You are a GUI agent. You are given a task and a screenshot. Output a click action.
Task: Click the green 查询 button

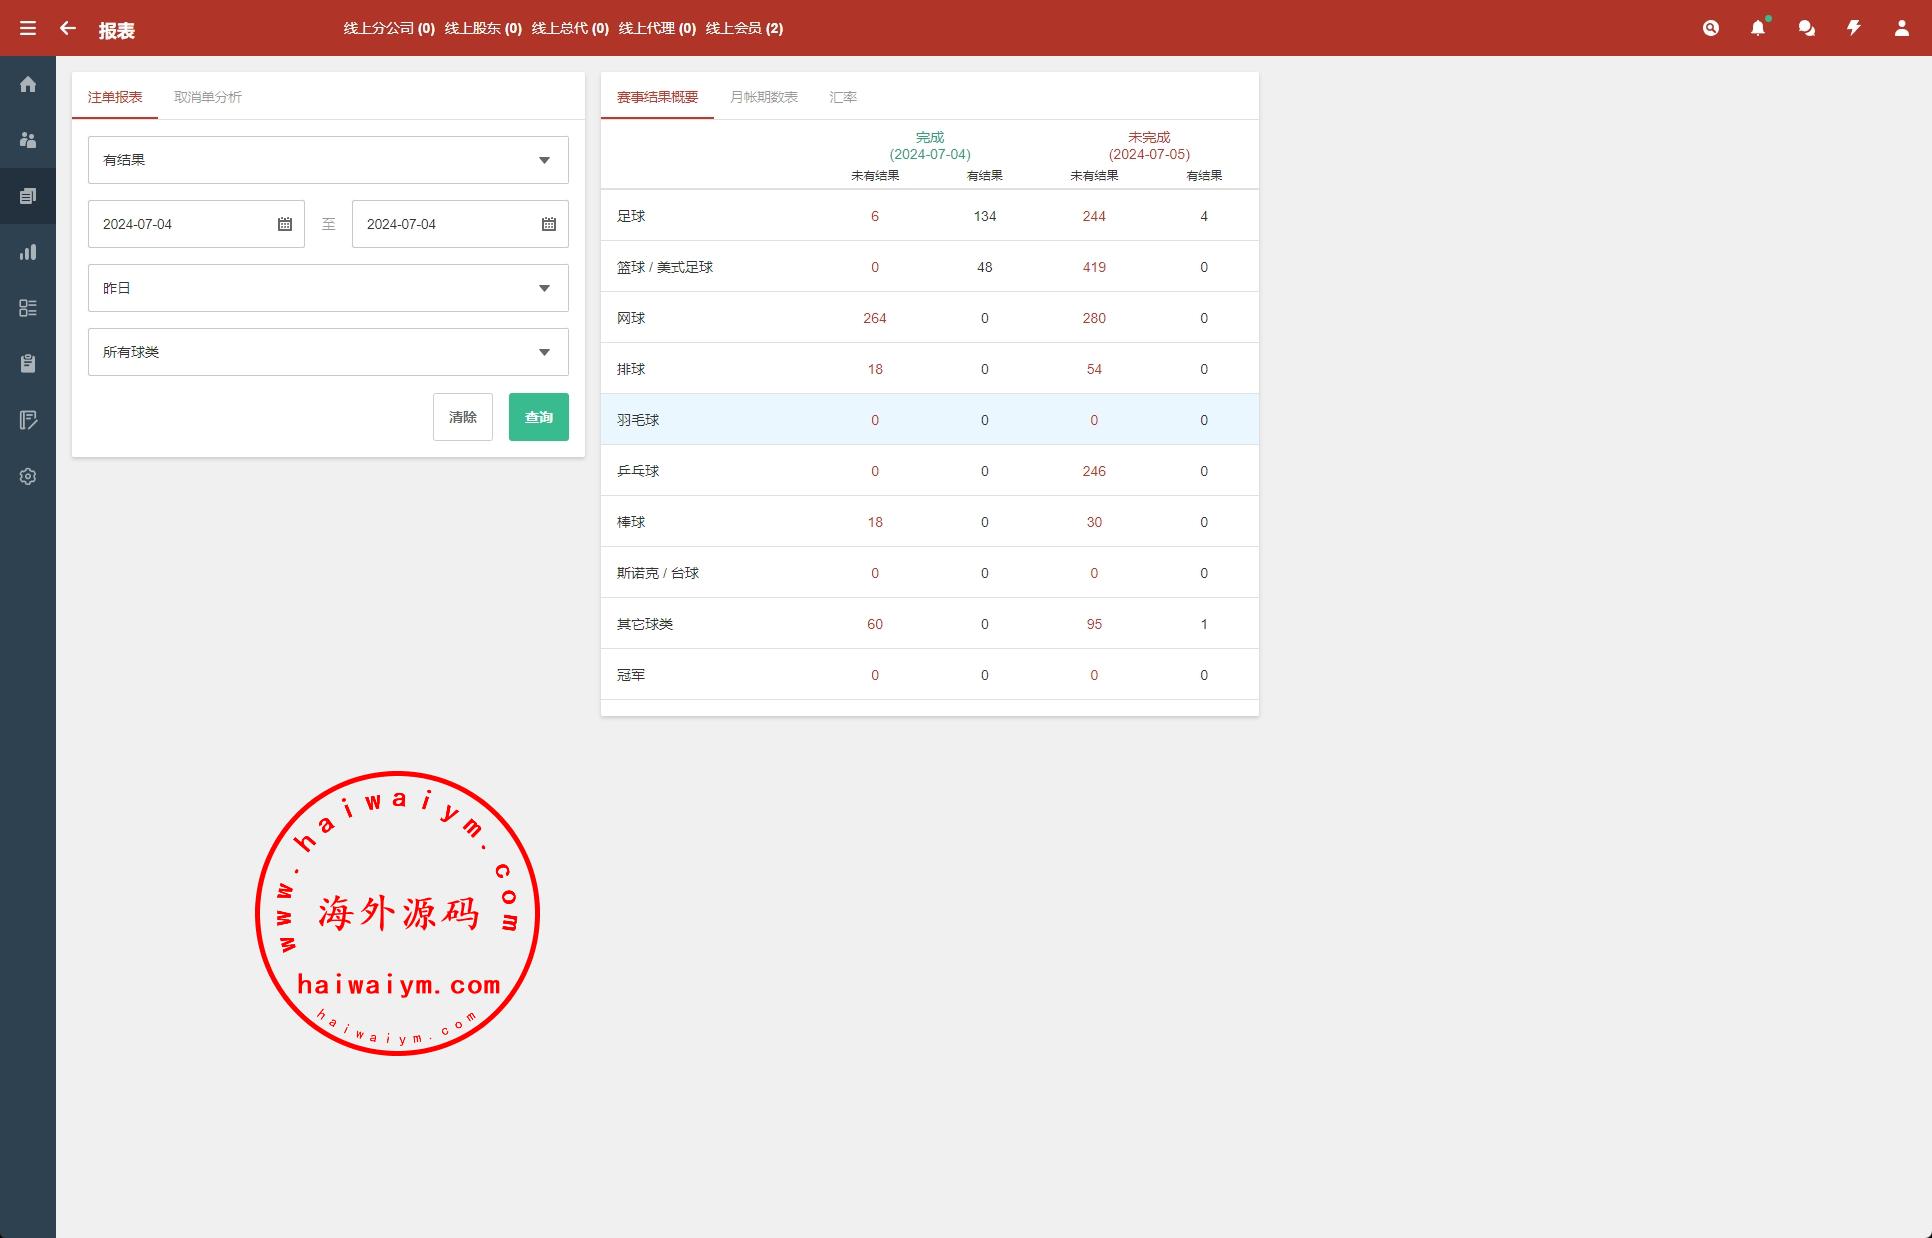538,417
